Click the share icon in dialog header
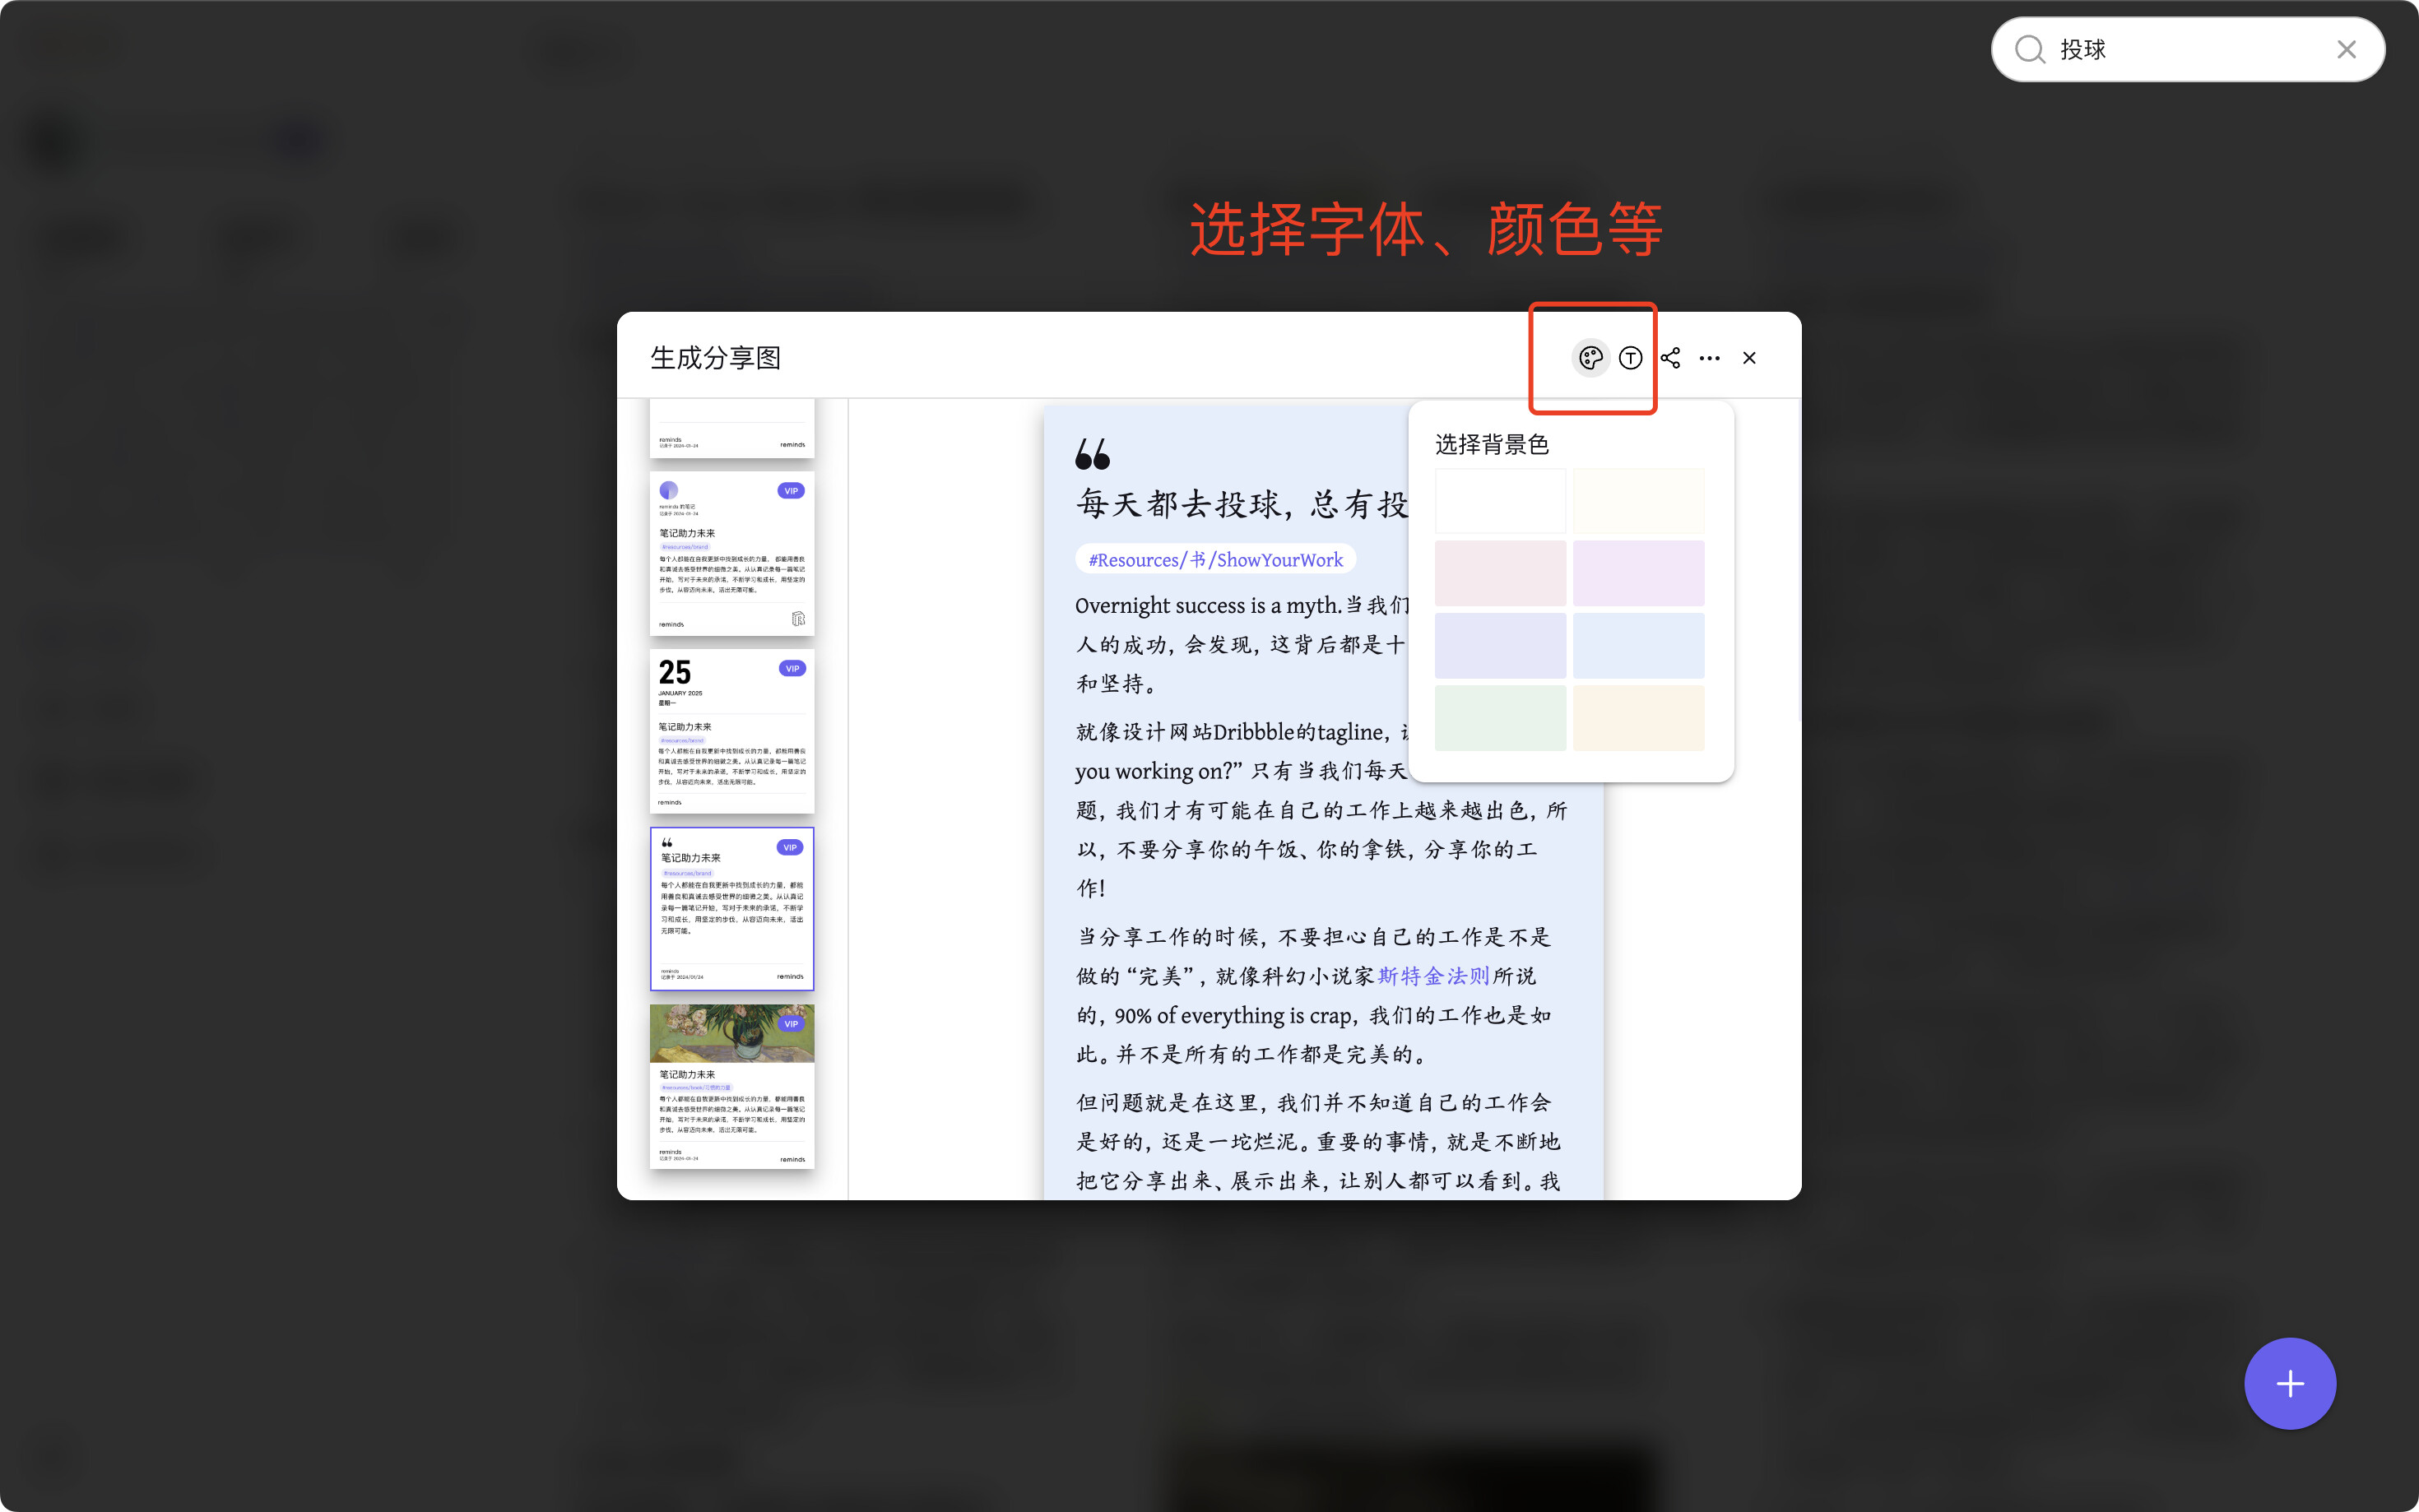 point(1670,358)
